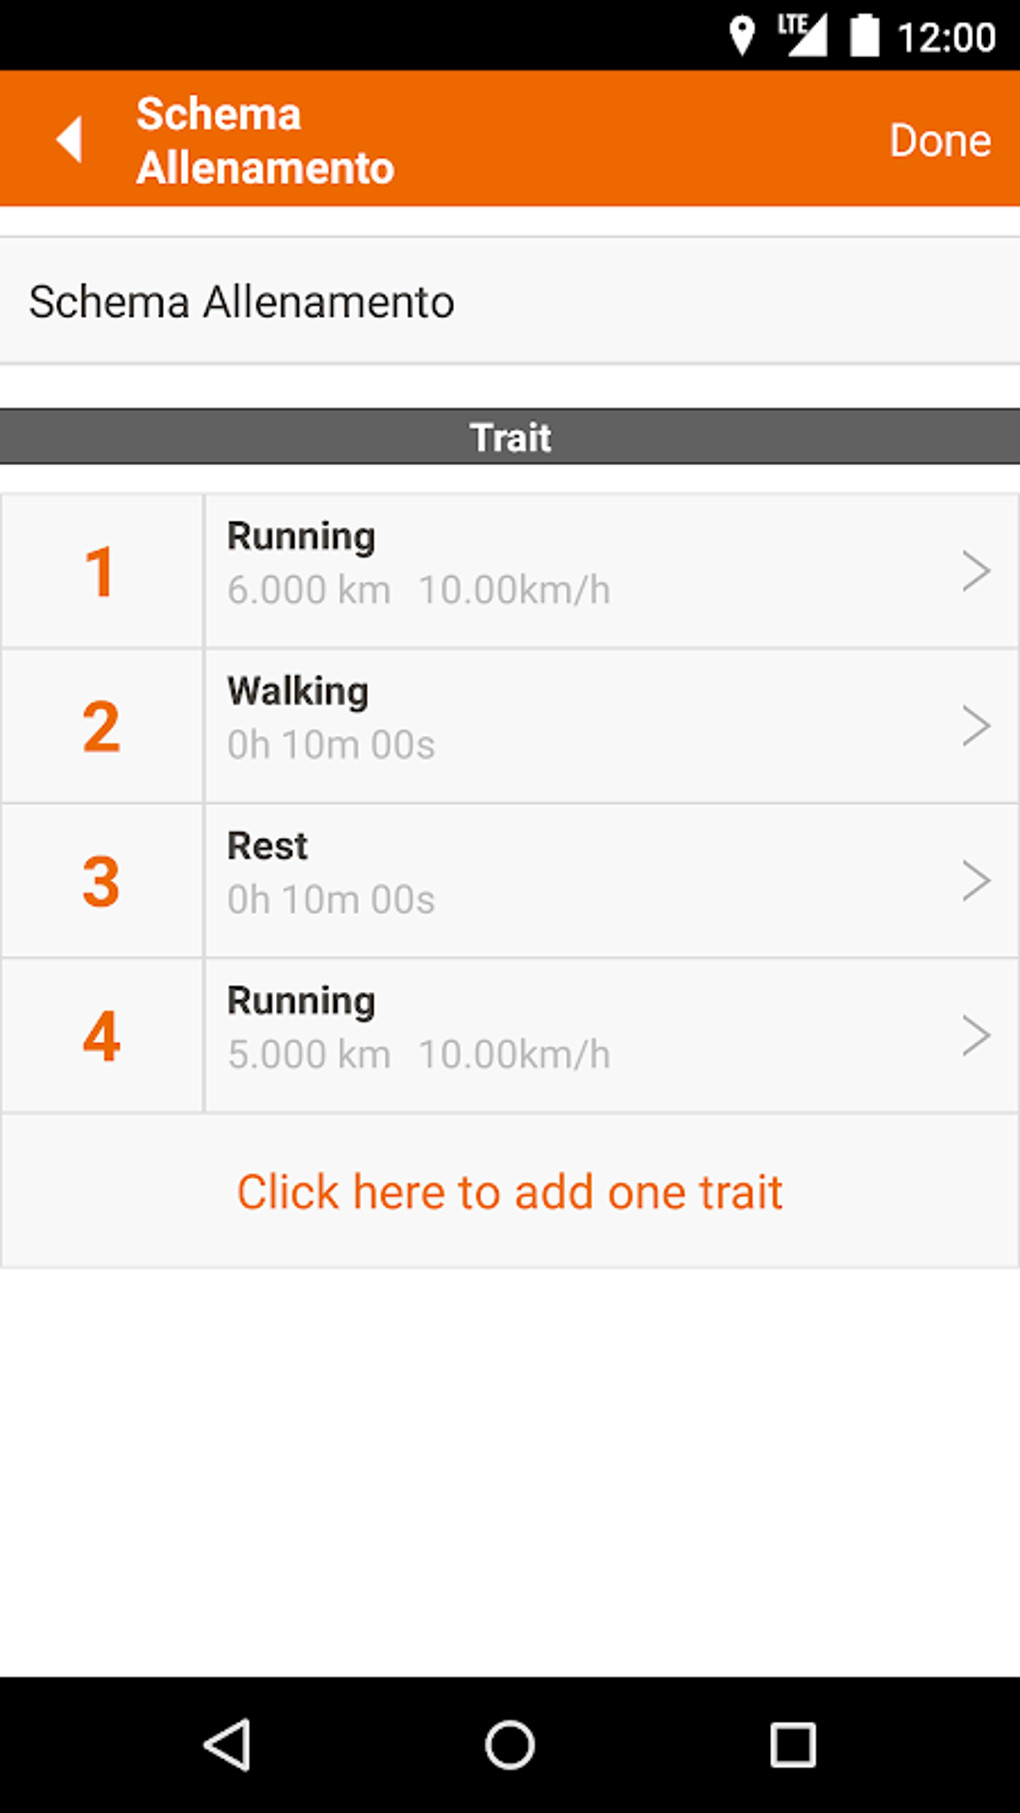
Task: Select trait number 2 orange numeral
Action: [101, 727]
